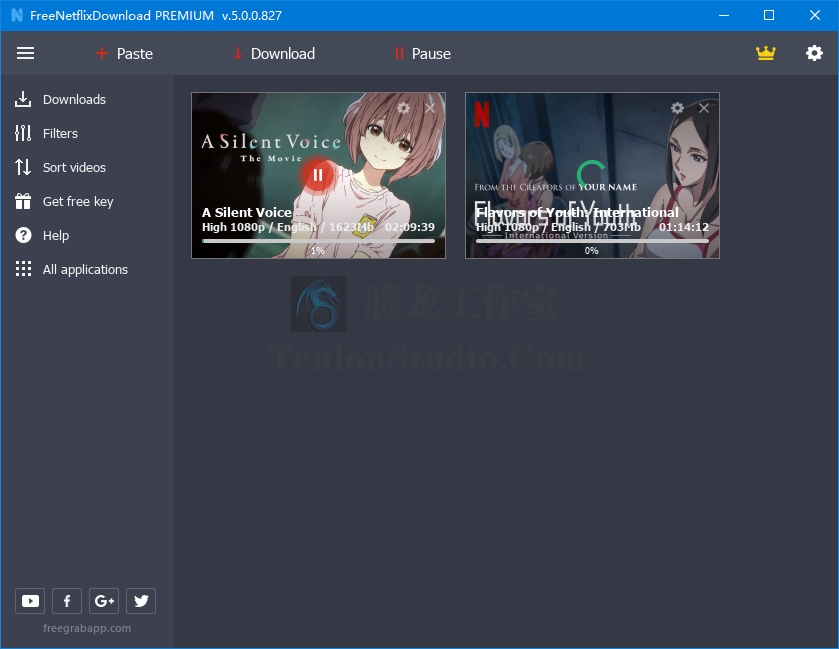The image size is (839, 649).
Task: Select Get free key
Action: (78, 202)
